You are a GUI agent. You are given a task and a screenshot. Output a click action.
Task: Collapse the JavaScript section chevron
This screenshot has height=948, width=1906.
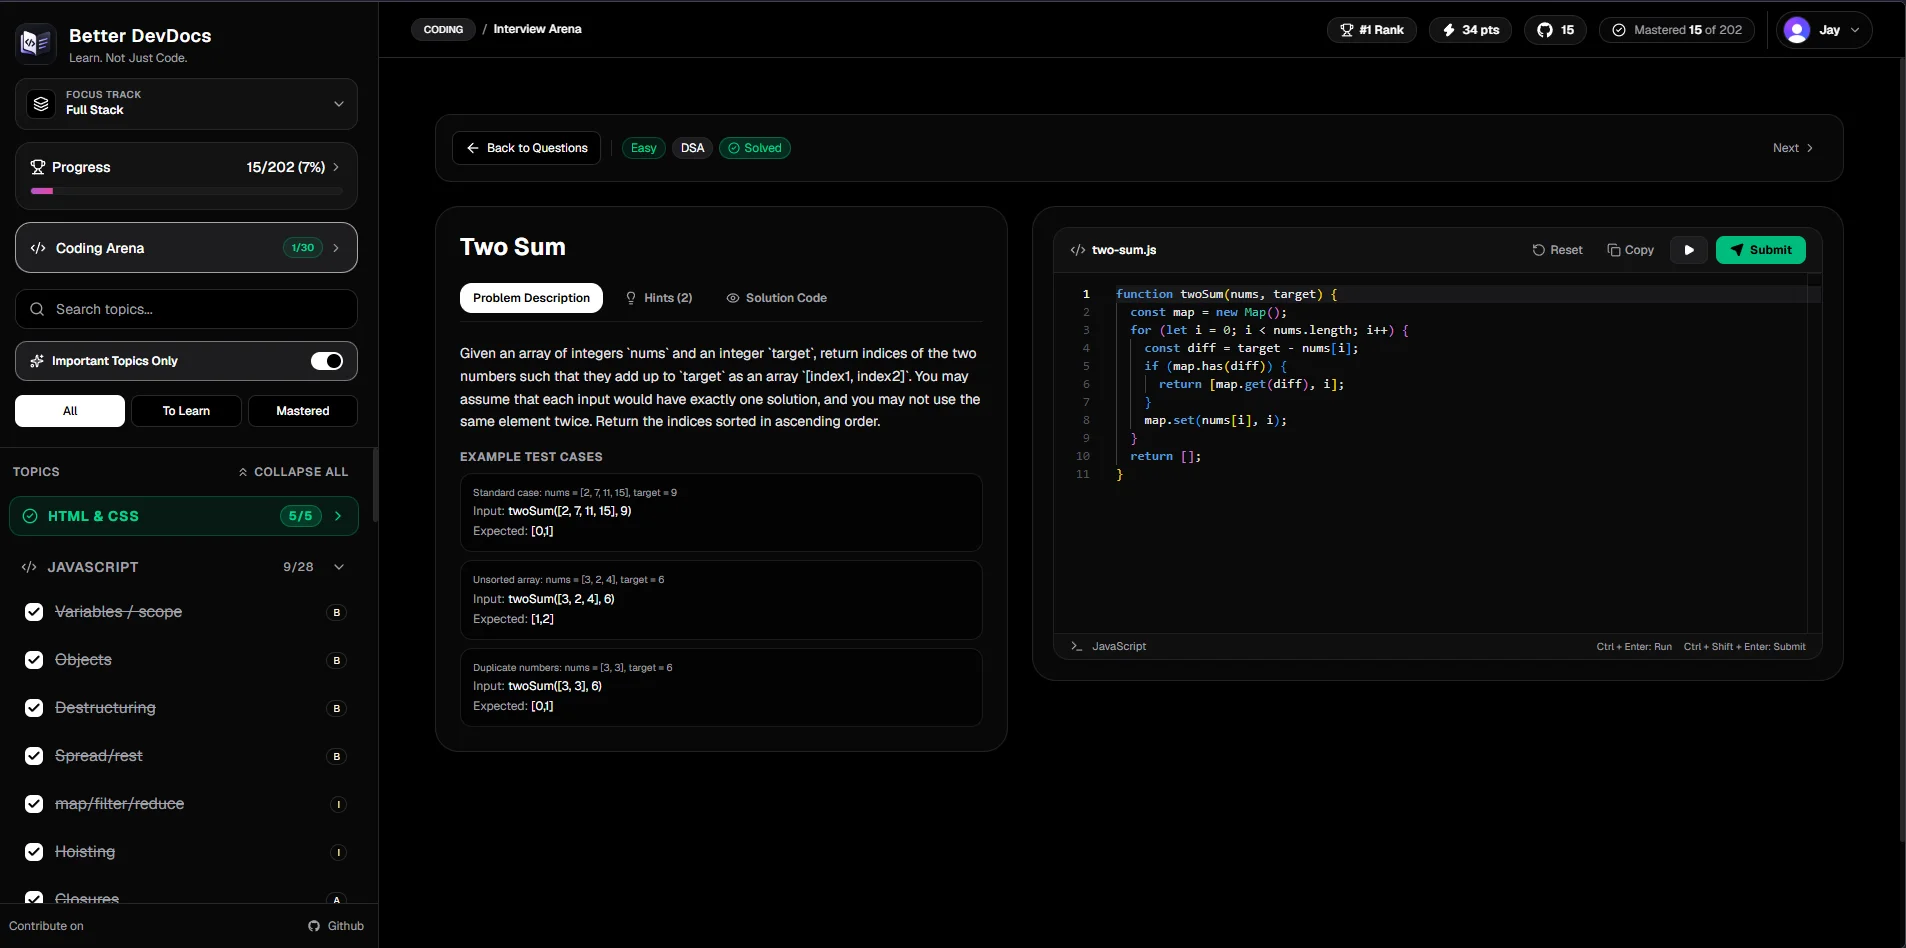pos(339,567)
